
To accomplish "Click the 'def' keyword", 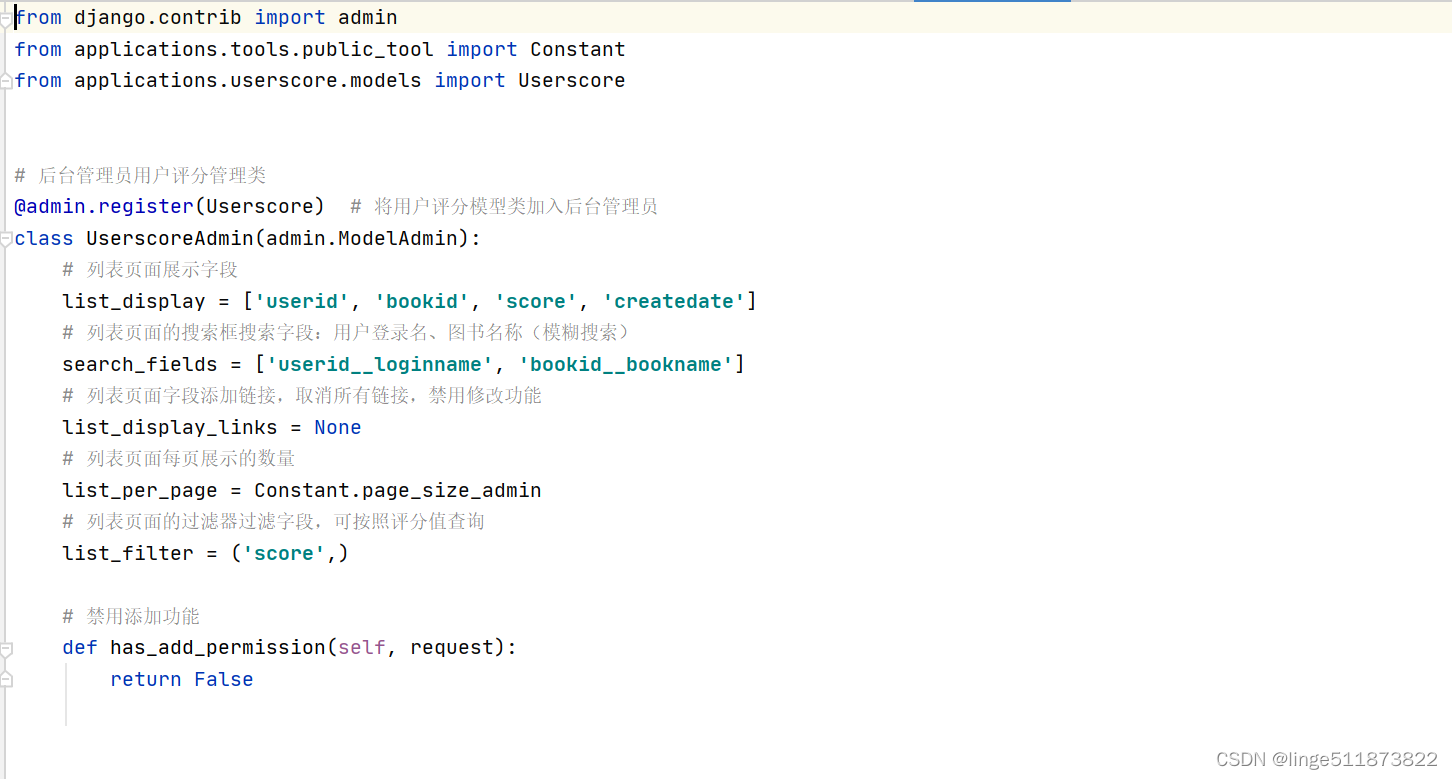I will (x=79, y=647).
